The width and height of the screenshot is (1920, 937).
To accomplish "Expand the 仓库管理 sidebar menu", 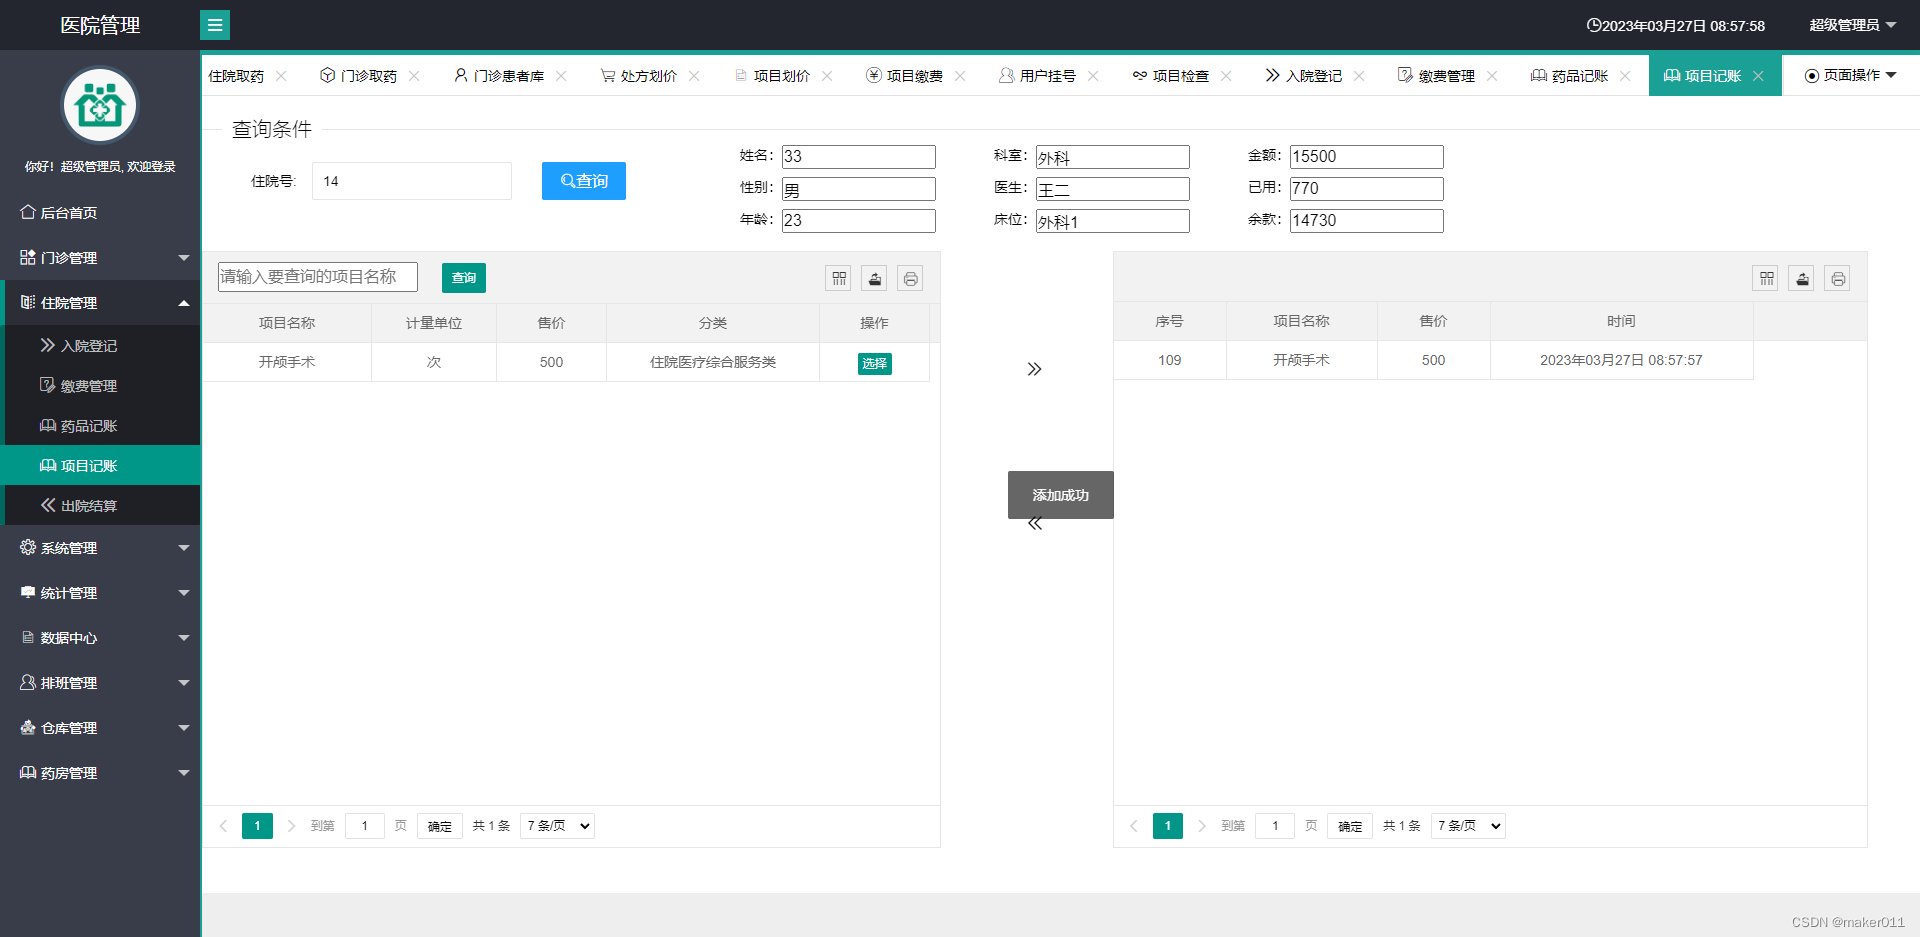I will pyautogui.click(x=100, y=728).
